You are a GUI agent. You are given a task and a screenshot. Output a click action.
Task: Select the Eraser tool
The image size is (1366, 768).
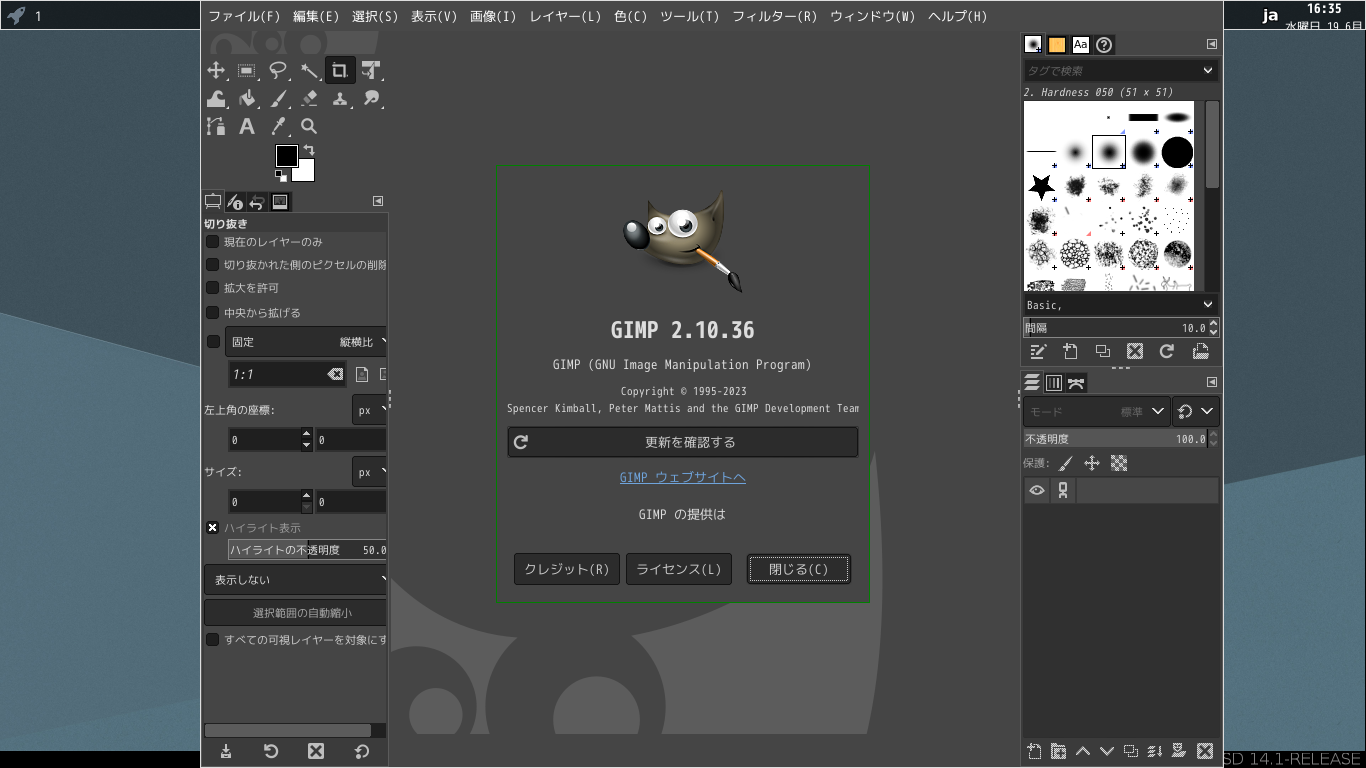[309, 98]
